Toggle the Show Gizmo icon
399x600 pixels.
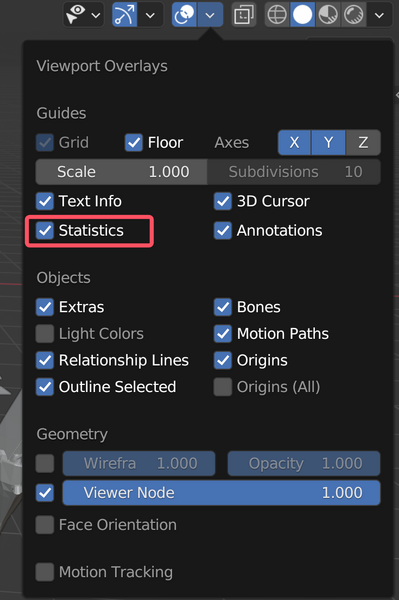pos(124,15)
